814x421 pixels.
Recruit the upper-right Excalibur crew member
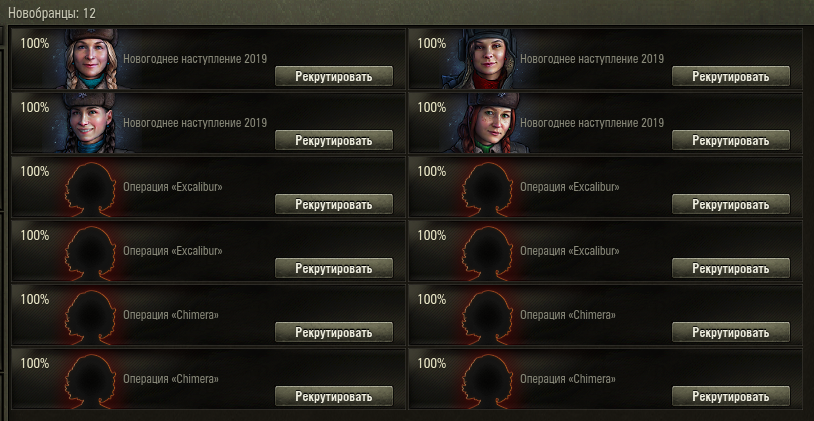(731, 204)
